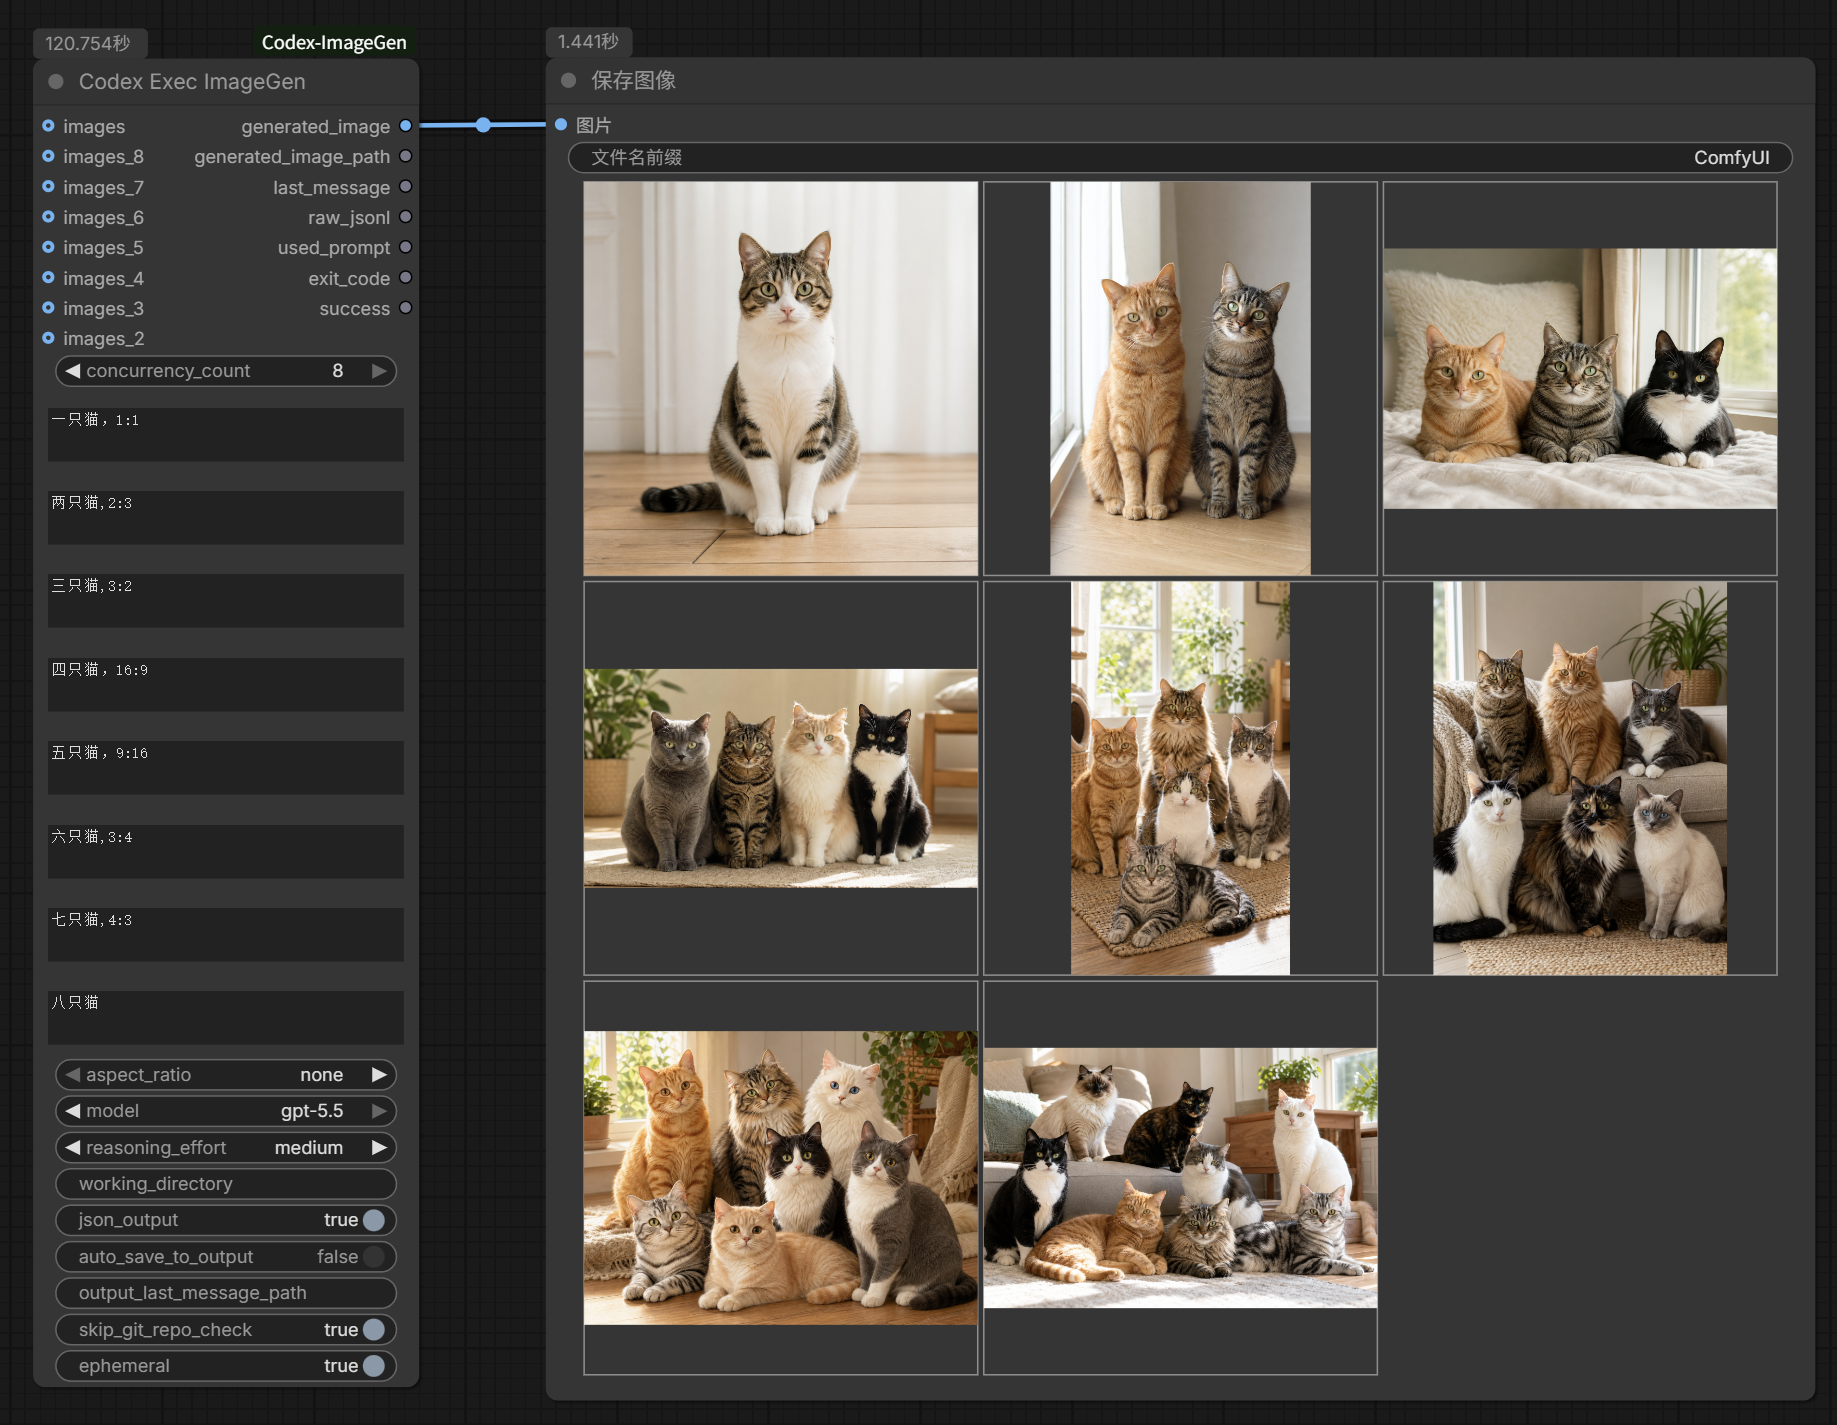
Task: Click the prompt box containing 八只猫
Action: [226, 1018]
